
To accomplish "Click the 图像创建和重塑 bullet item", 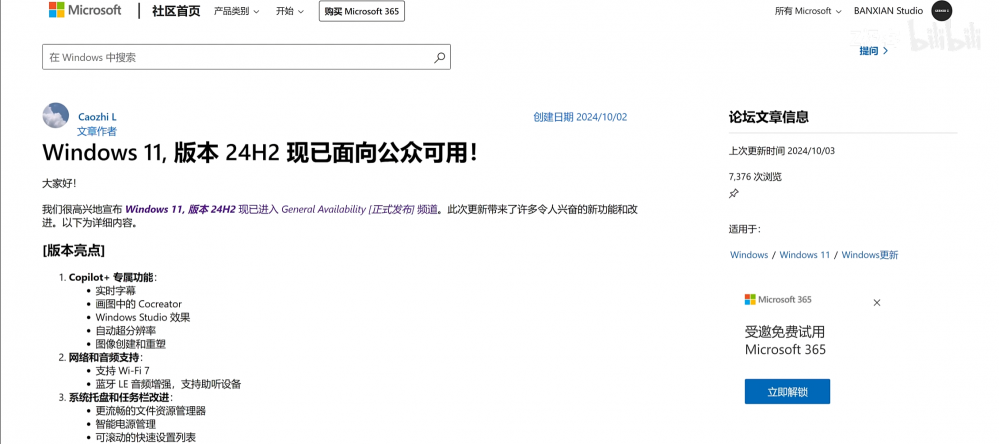I will 131,344.
